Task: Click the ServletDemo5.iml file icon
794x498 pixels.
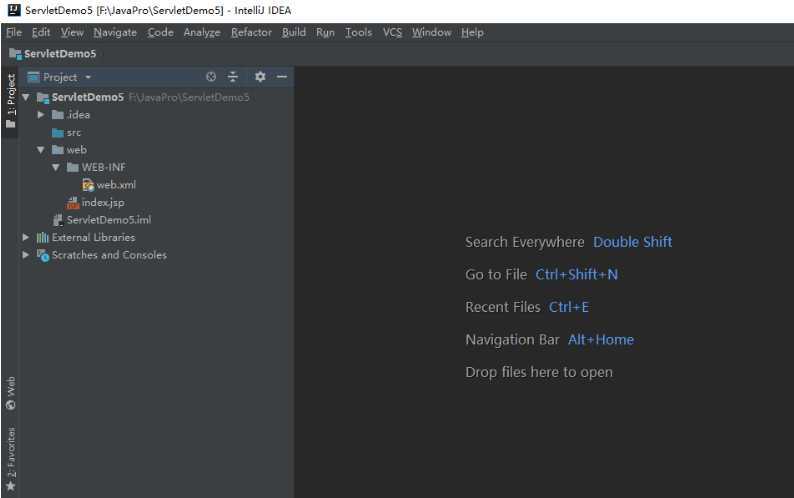Action: pos(58,220)
